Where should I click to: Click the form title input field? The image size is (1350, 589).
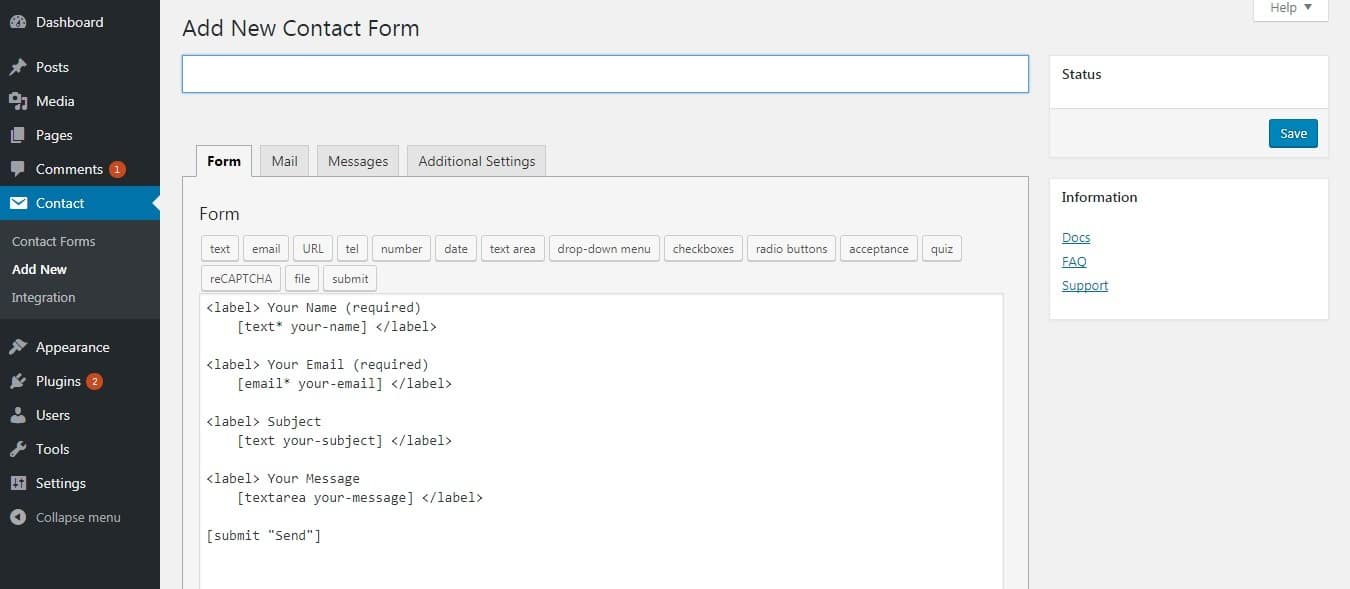pos(604,73)
